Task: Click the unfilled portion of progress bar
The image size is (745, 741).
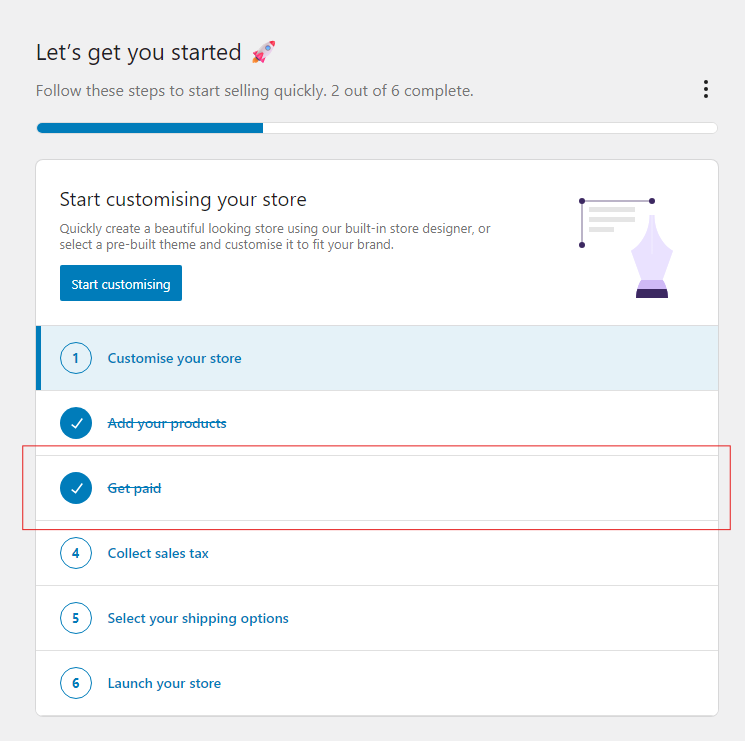Action: point(490,128)
